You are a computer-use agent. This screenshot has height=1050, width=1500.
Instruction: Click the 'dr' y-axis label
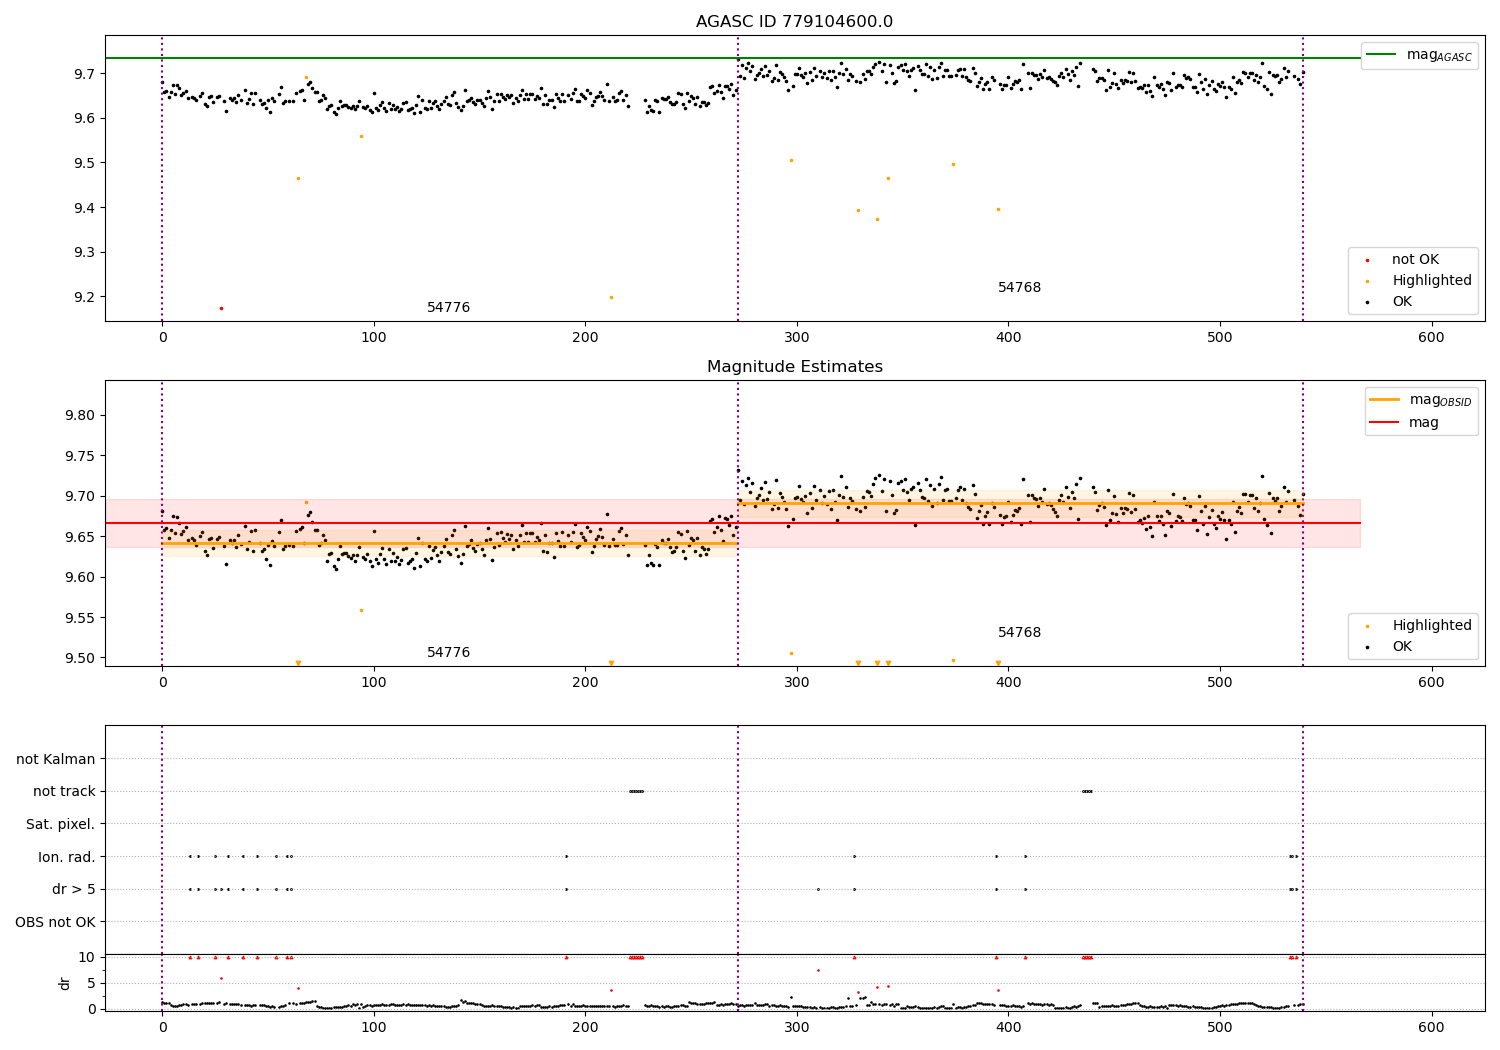pos(65,983)
